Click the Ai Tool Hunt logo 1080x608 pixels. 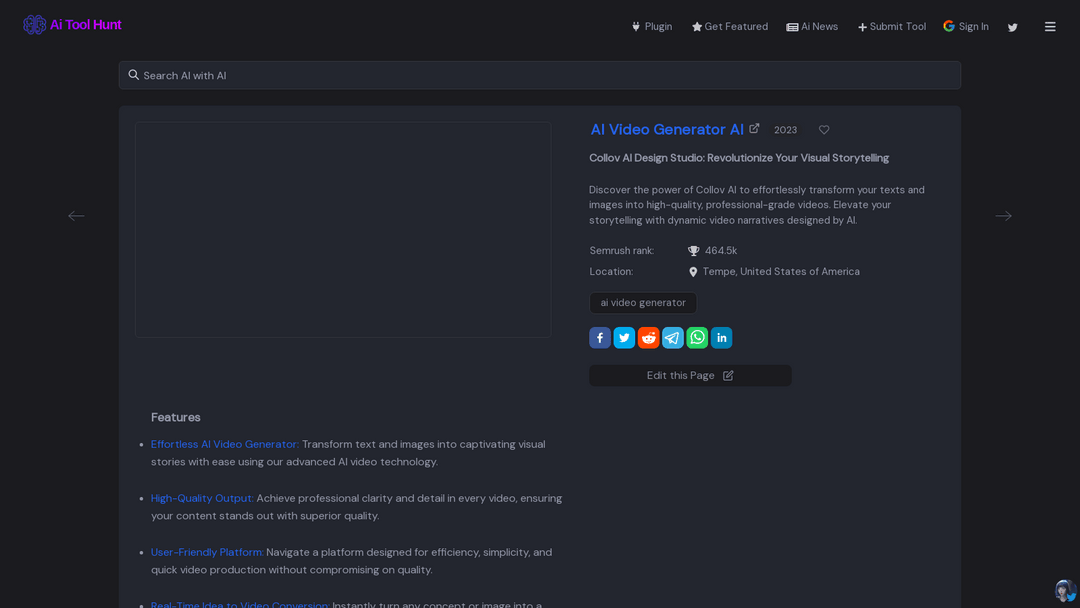click(72, 25)
